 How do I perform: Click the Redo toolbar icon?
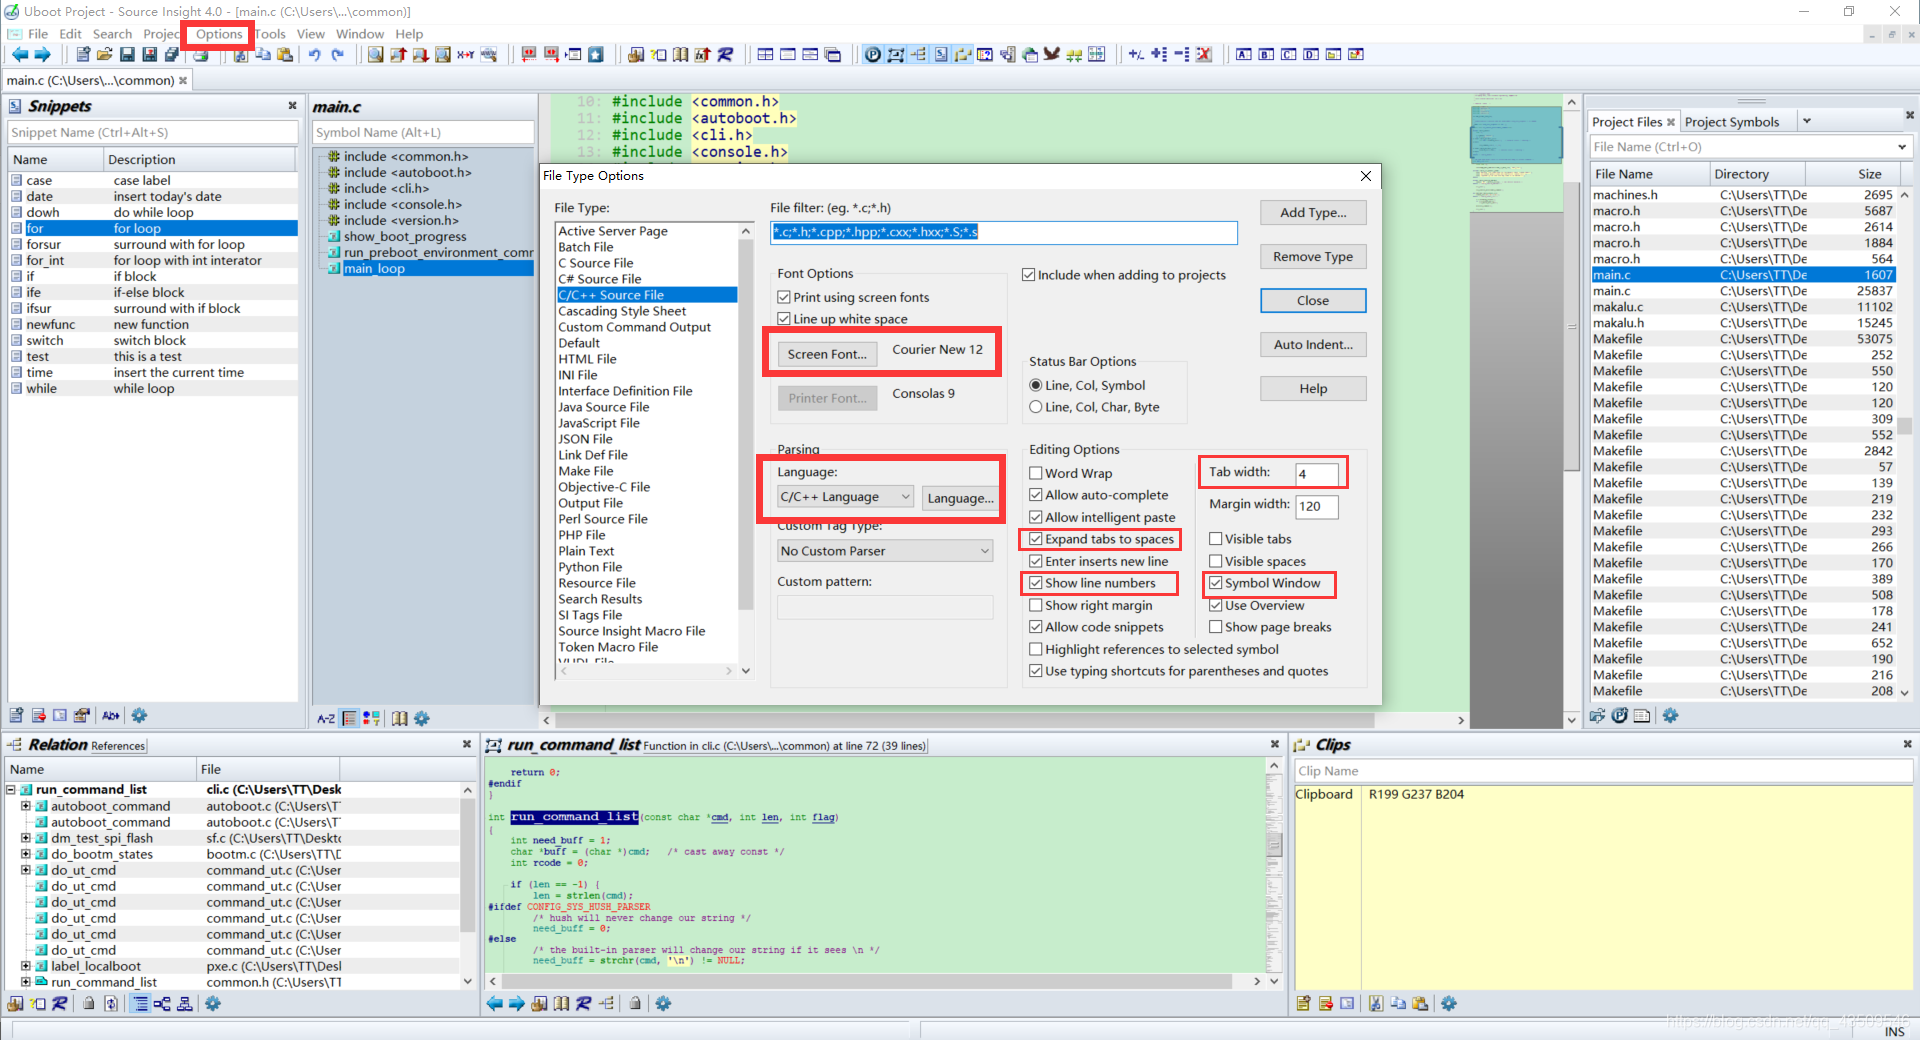[338, 54]
